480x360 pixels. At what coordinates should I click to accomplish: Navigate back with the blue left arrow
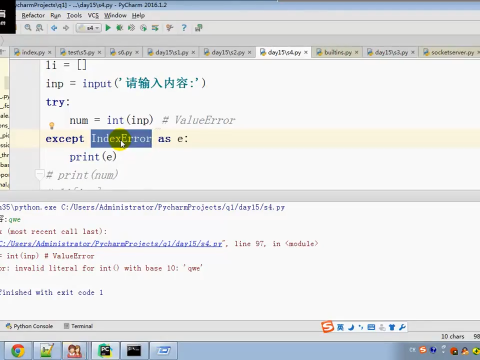pos(54,28)
